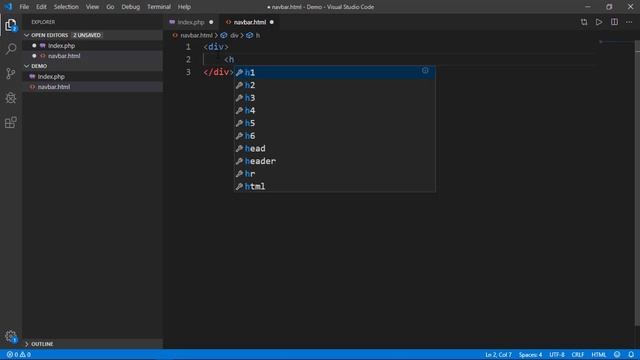Viewport: 640px width, 360px height.
Task: Choose header from the suggestion list
Action: tap(334, 161)
